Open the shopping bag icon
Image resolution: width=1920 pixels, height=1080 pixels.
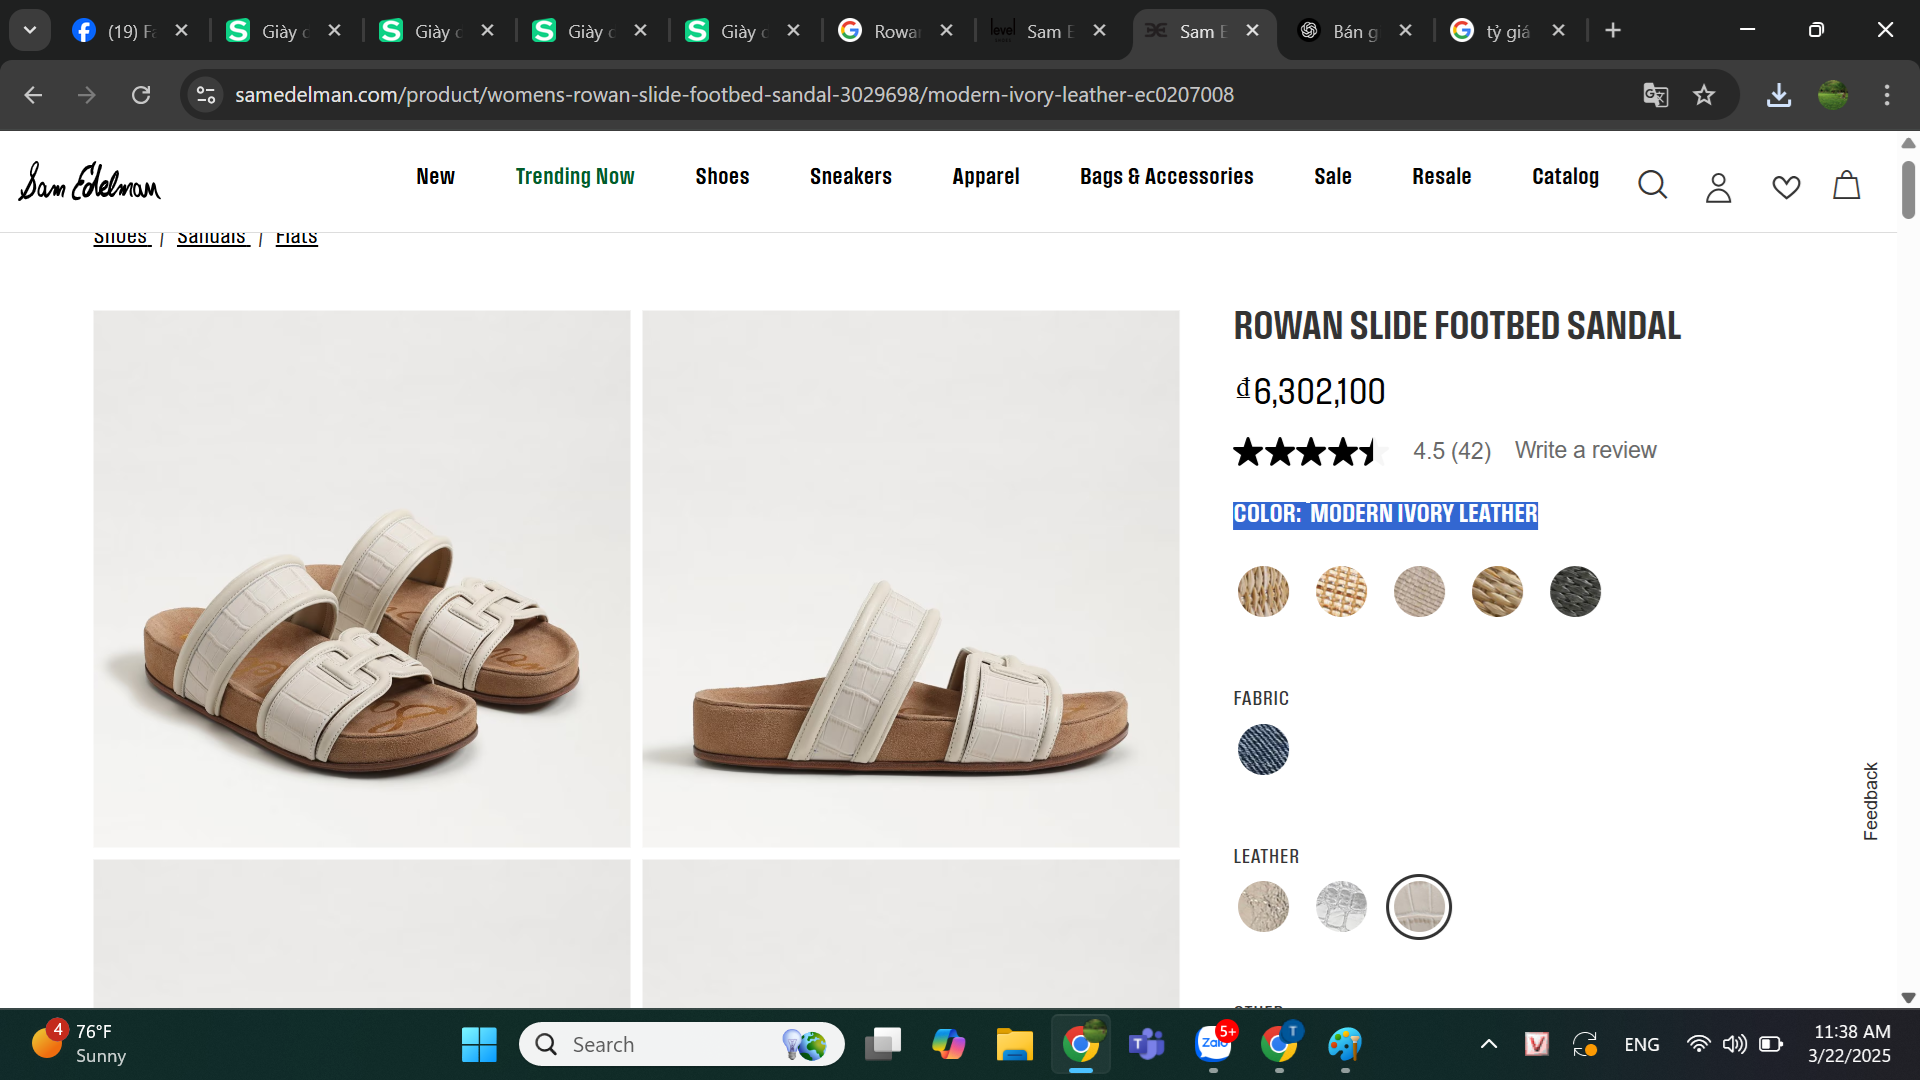tap(1846, 185)
